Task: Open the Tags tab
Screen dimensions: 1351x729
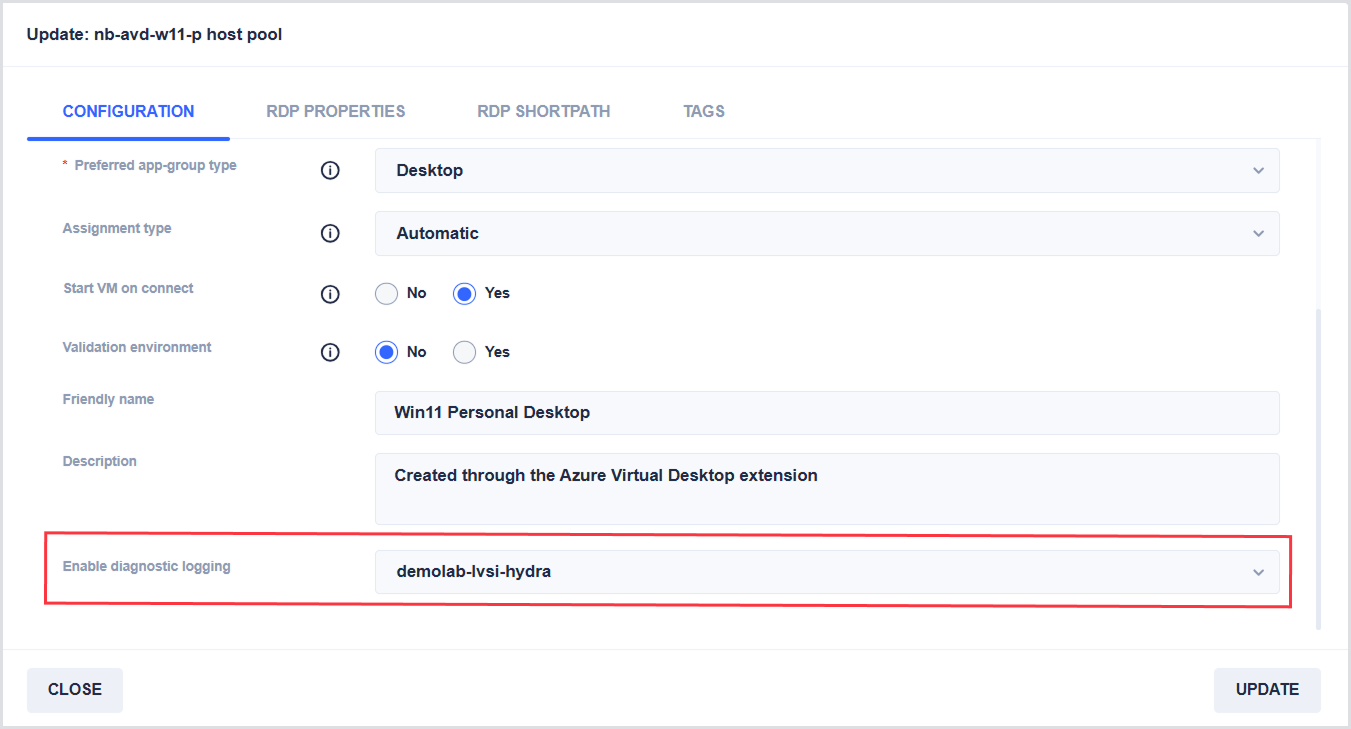Action: click(704, 111)
